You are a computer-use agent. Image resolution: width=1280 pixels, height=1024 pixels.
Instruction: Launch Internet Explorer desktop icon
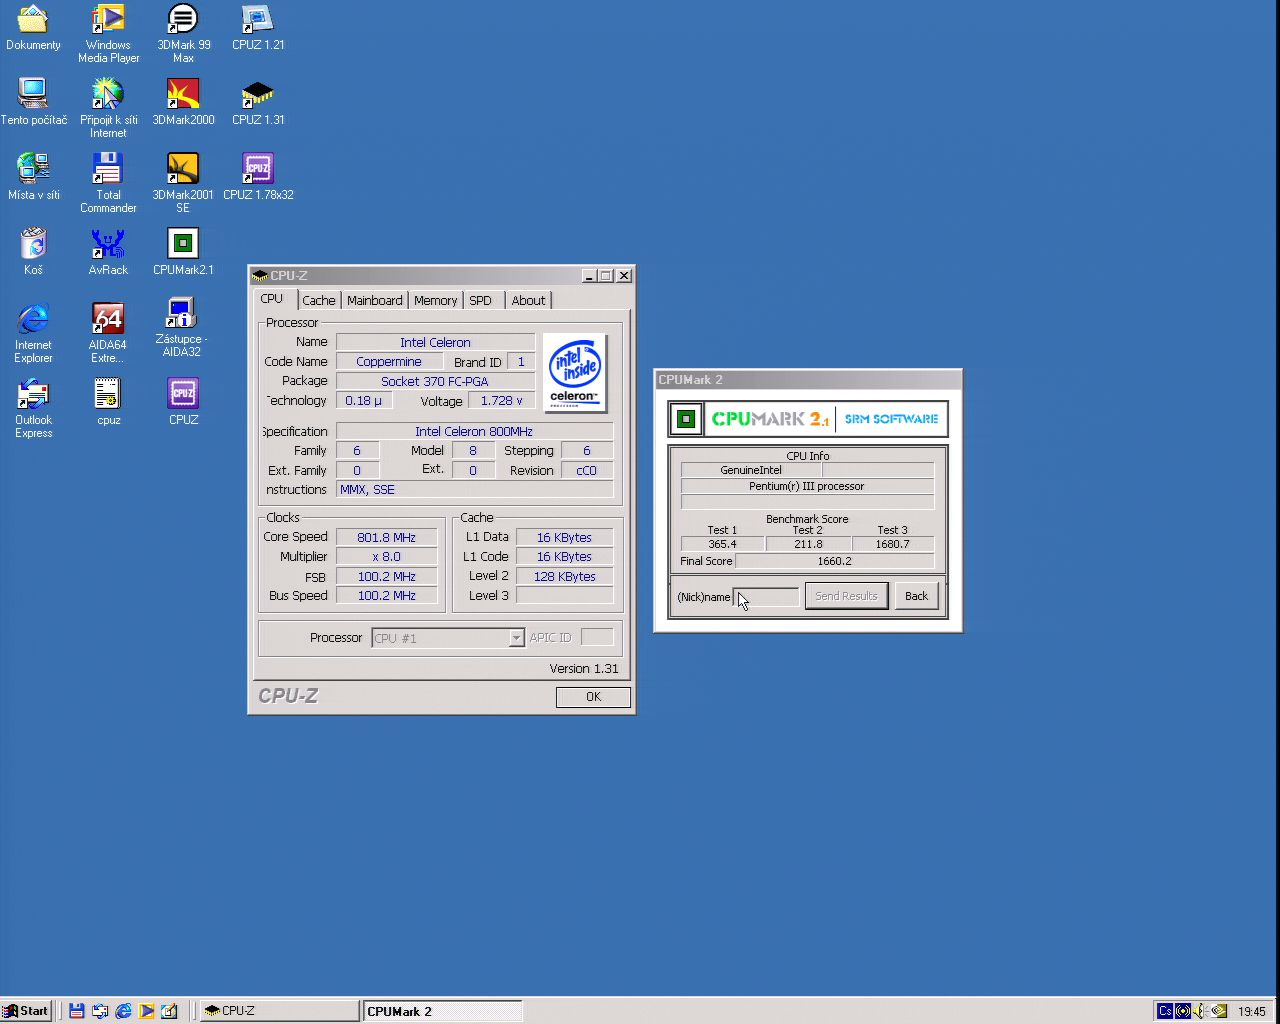[33, 333]
